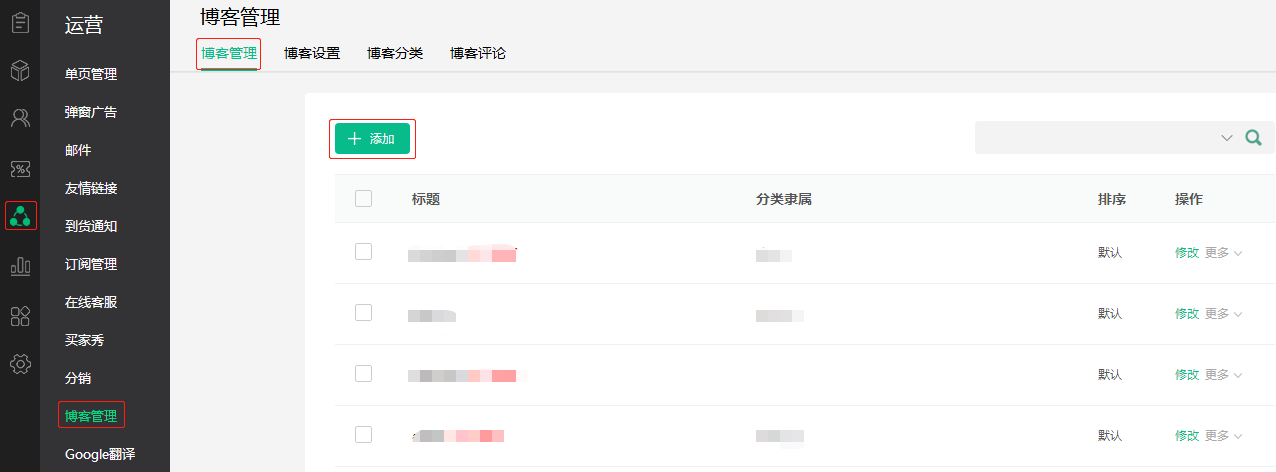Viewport: 1276px width, 472px height.
Task: Open 在线客服 in the left menu
Action: pos(91,302)
